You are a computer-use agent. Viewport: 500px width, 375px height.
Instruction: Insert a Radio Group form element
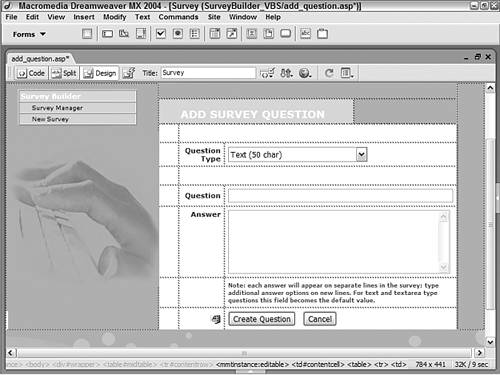click(195, 34)
